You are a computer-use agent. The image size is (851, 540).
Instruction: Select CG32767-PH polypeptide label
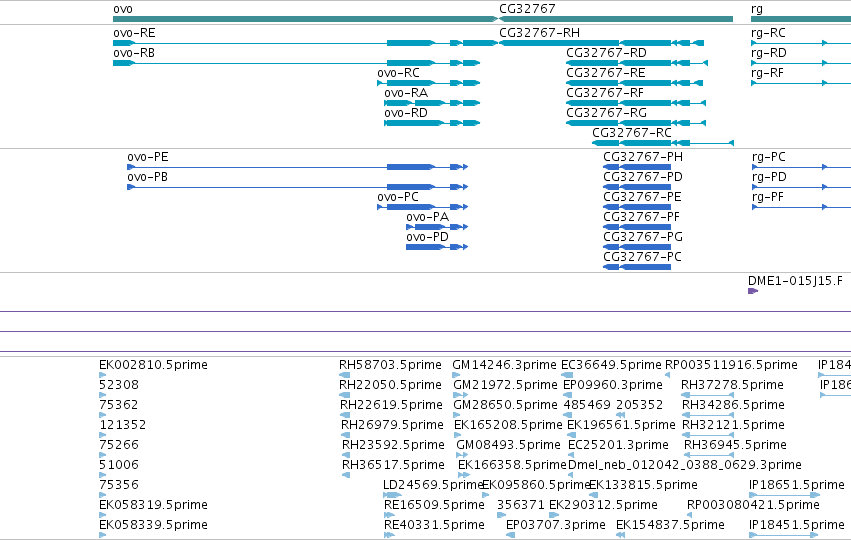click(643, 157)
